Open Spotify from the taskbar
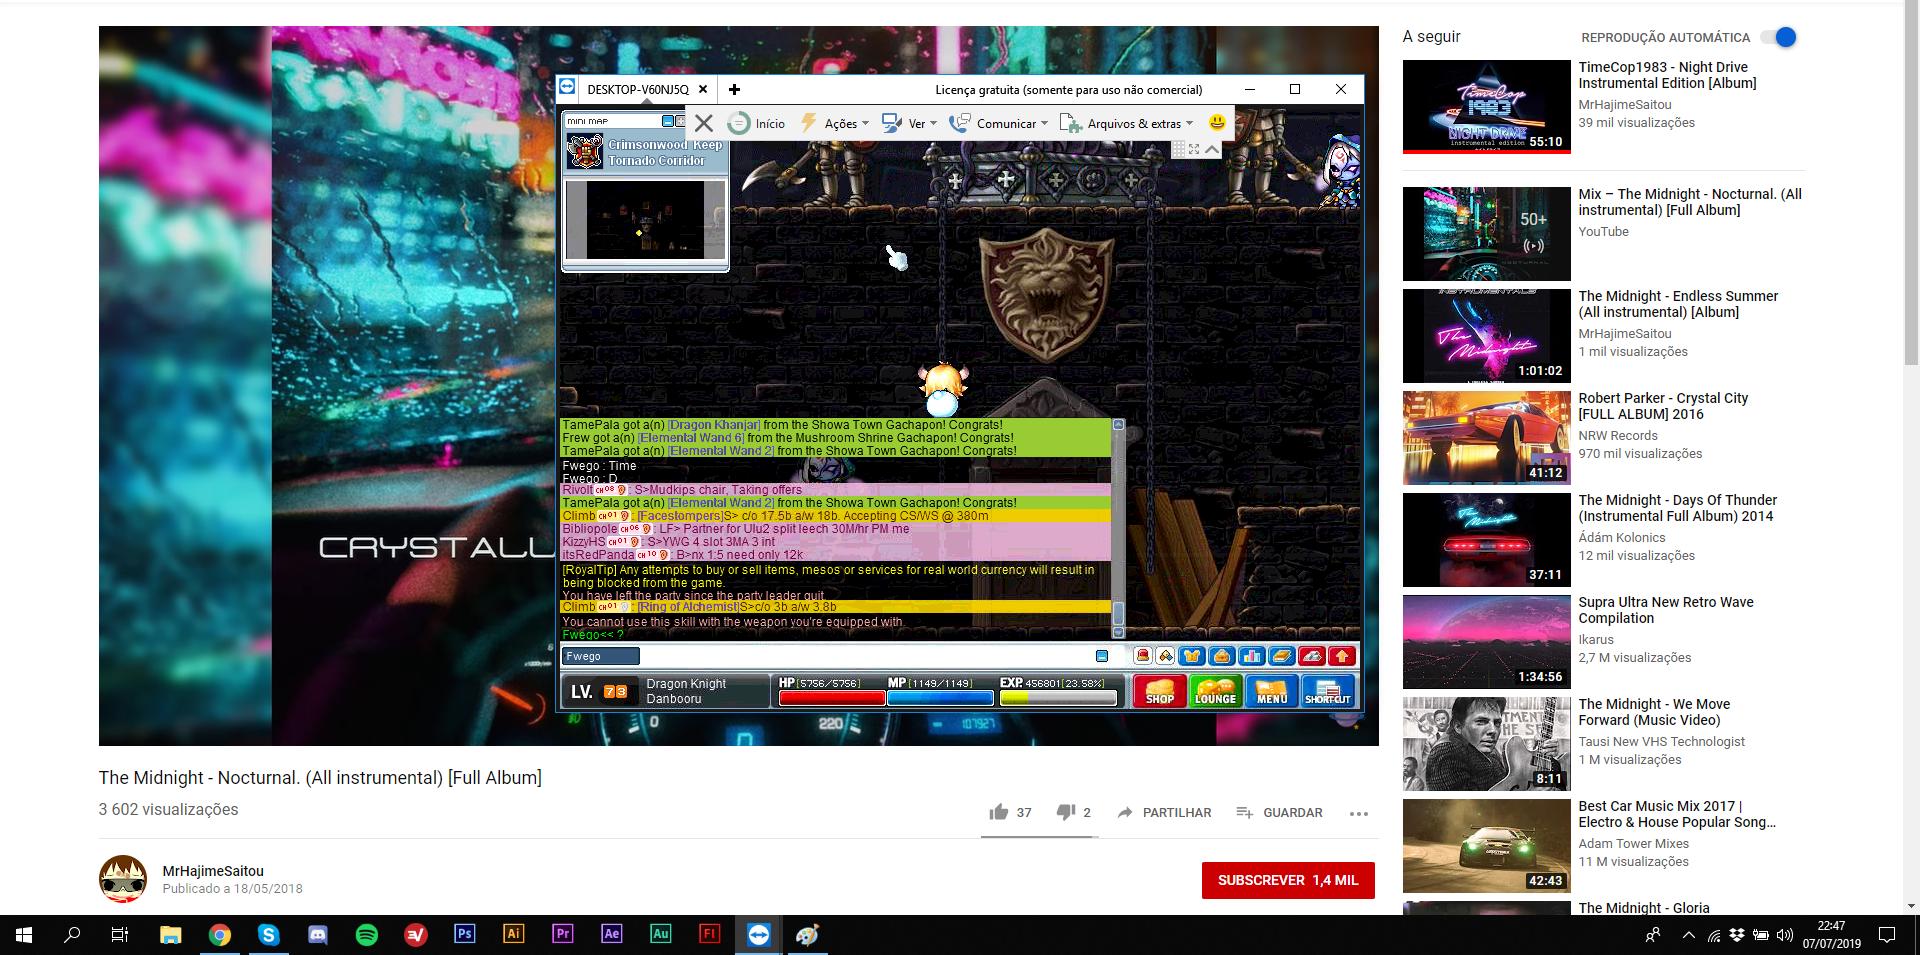 tap(367, 935)
